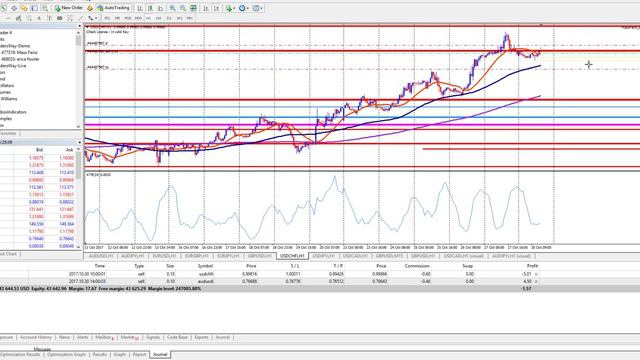Switch chart to line chart style

(160, 8)
